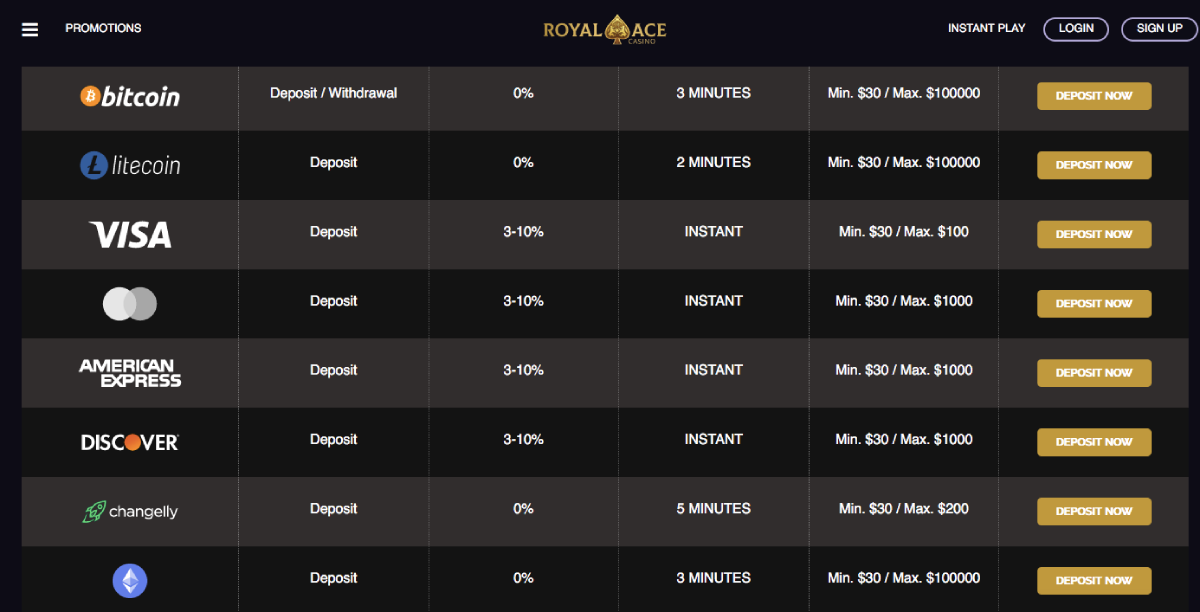Open the Promotions menu item

click(103, 28)
